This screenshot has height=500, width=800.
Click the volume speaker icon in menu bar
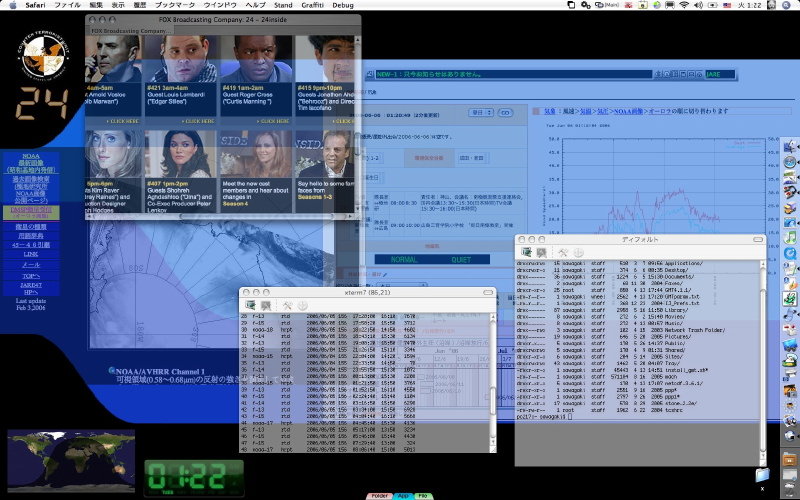[x=700, y=5]
